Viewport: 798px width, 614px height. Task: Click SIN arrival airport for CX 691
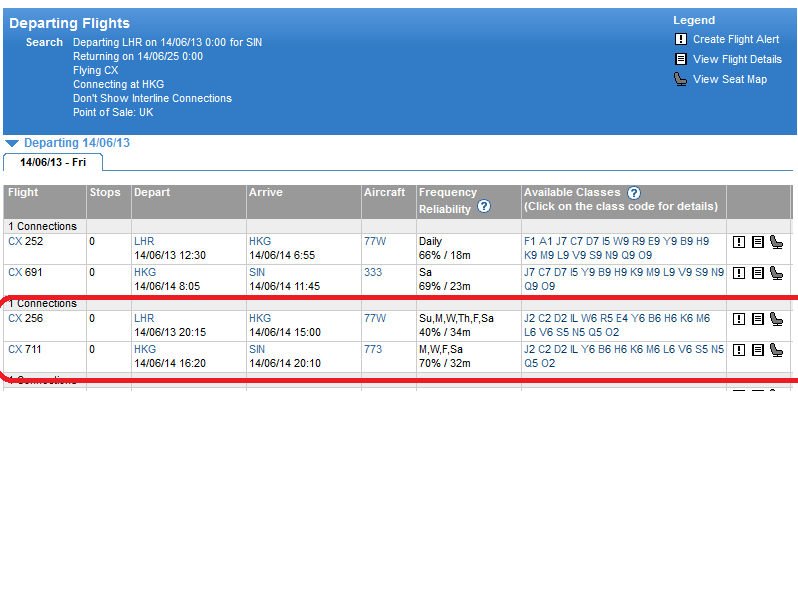(x=257, y=272)
